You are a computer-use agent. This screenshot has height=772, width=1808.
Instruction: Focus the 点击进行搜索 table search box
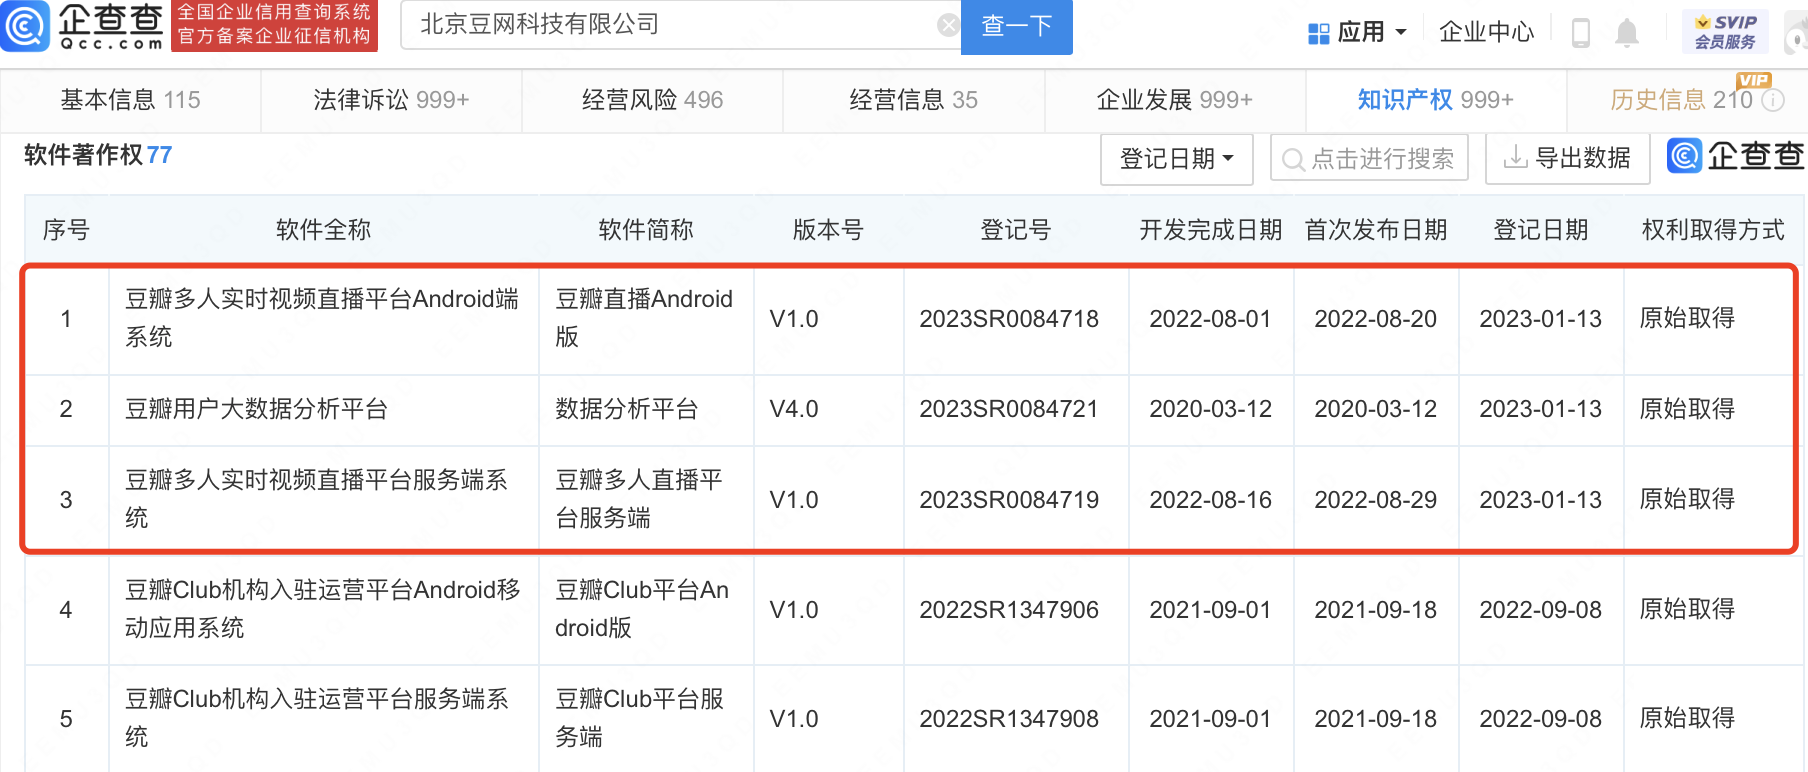[1369, 159]
